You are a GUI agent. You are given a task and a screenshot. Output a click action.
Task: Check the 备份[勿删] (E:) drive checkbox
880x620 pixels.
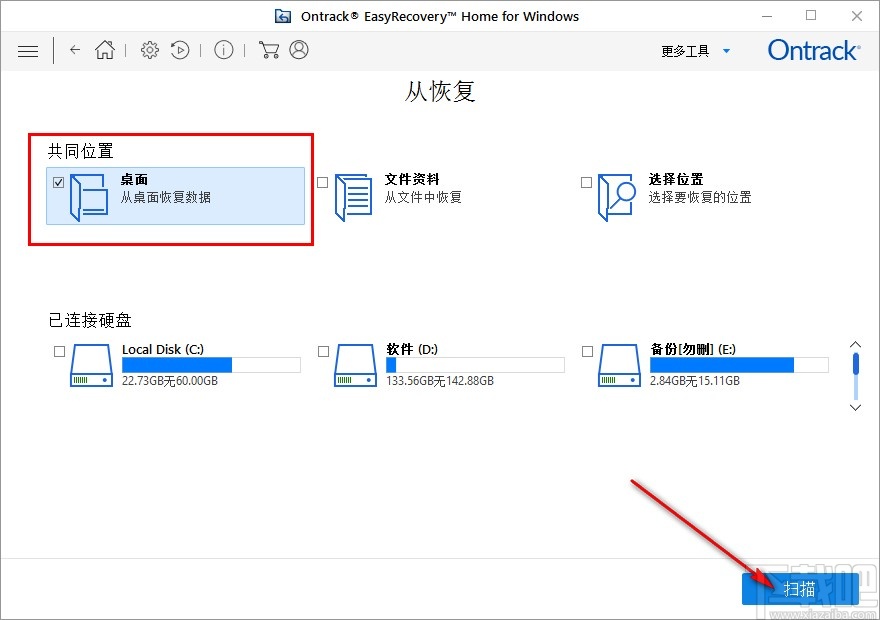coord(586,351)
